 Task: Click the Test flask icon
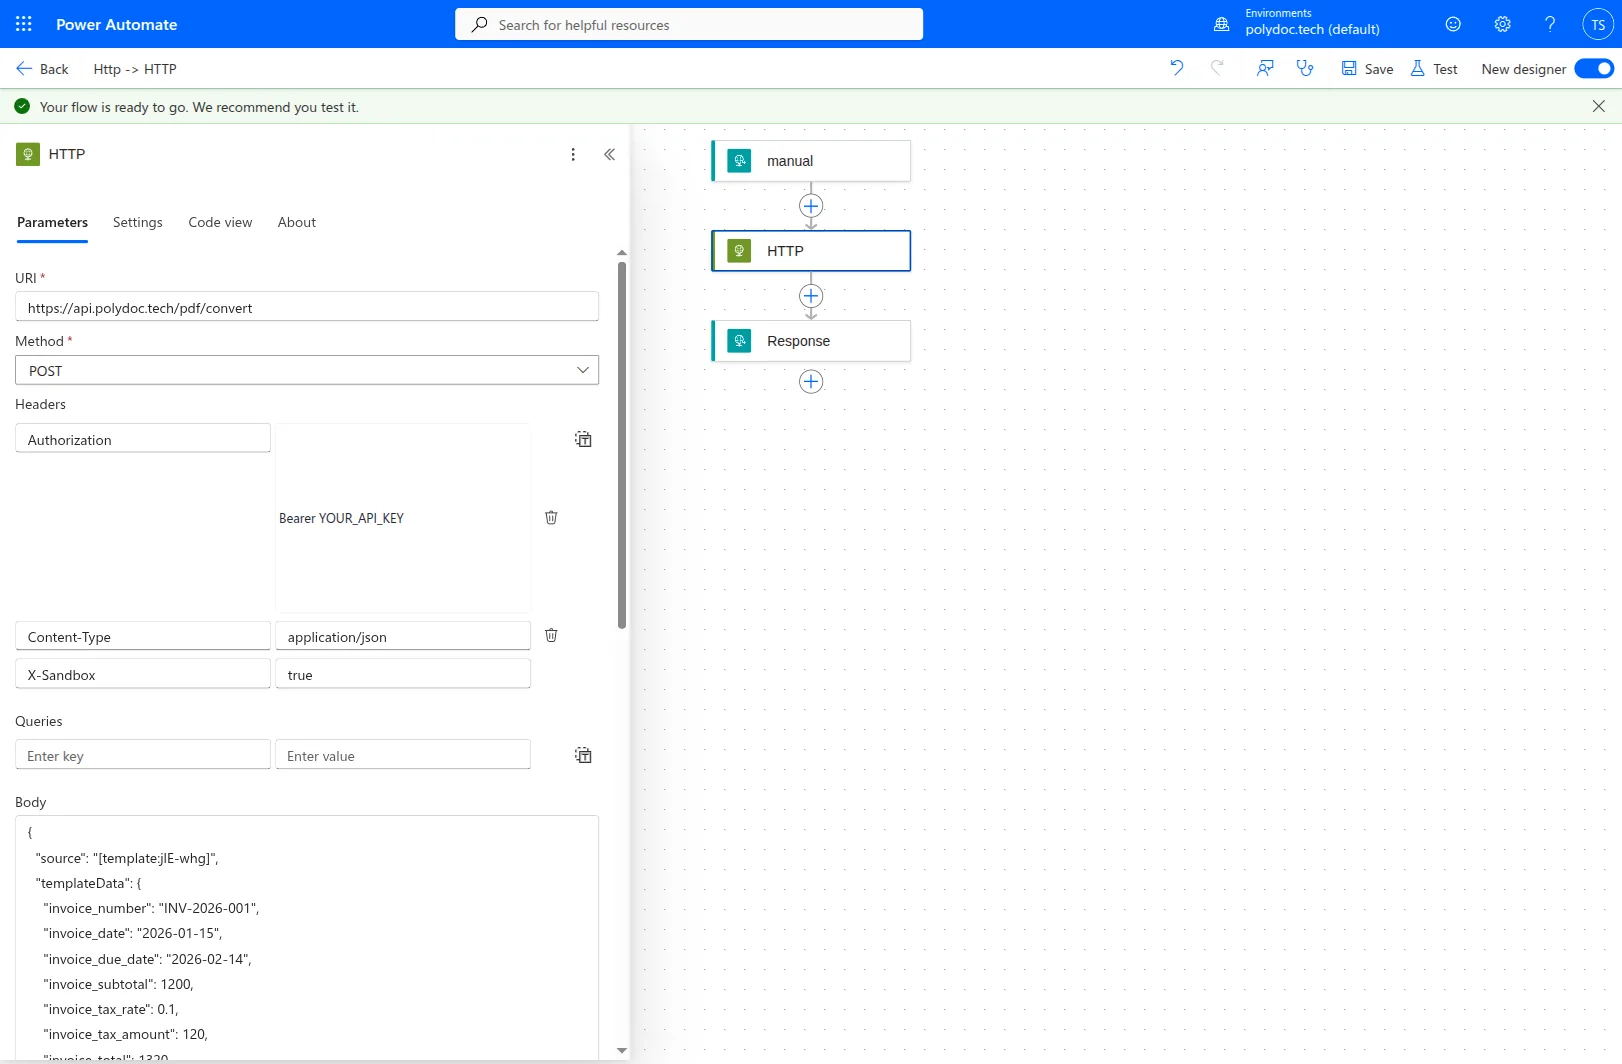pos(1417,68)
